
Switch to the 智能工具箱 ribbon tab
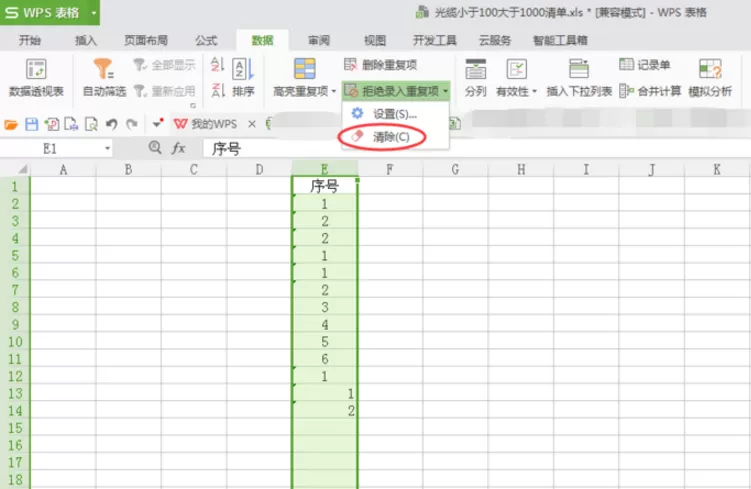point(560,40)
